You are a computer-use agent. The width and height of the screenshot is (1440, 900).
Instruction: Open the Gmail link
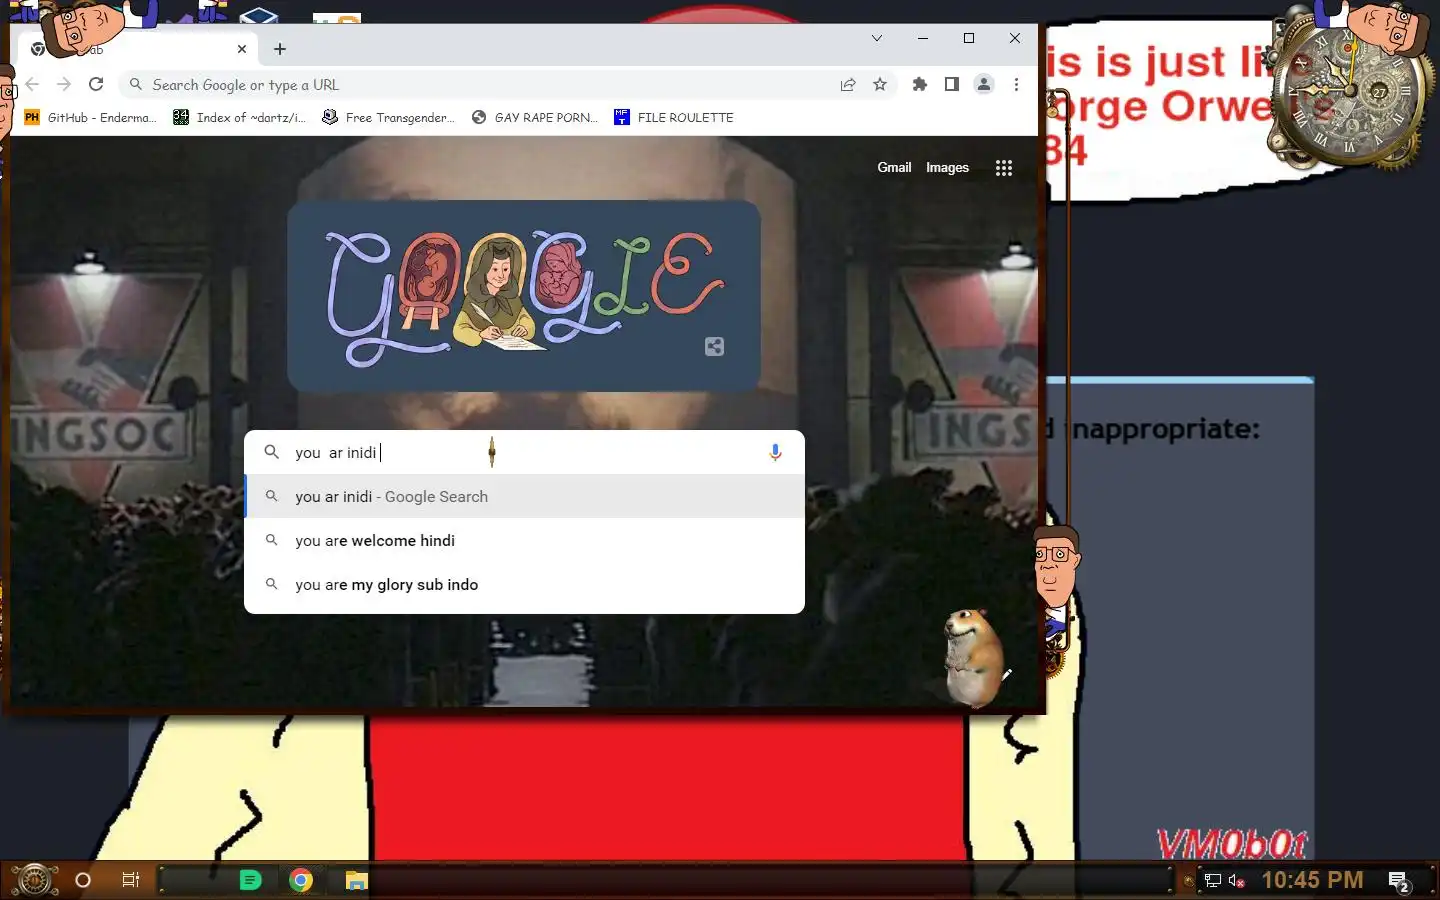(894, 167)
